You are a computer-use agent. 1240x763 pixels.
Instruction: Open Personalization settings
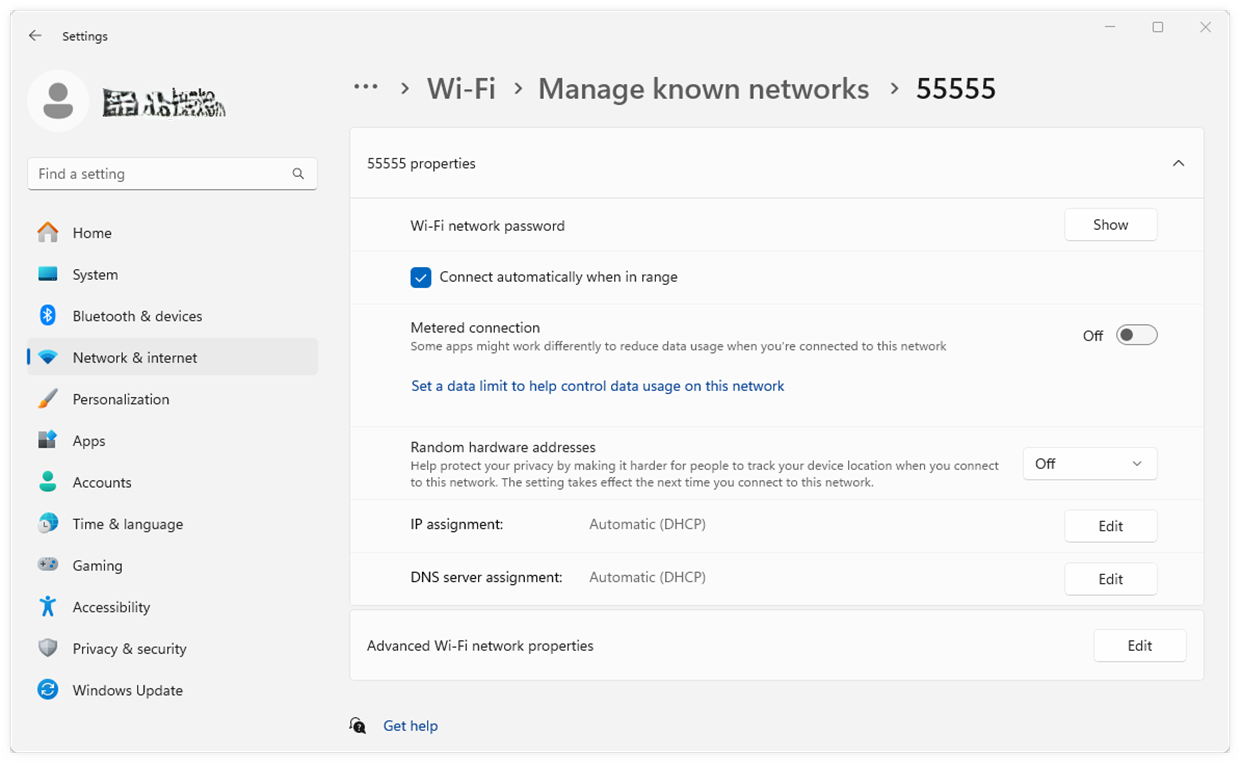(x=121, y=399)
